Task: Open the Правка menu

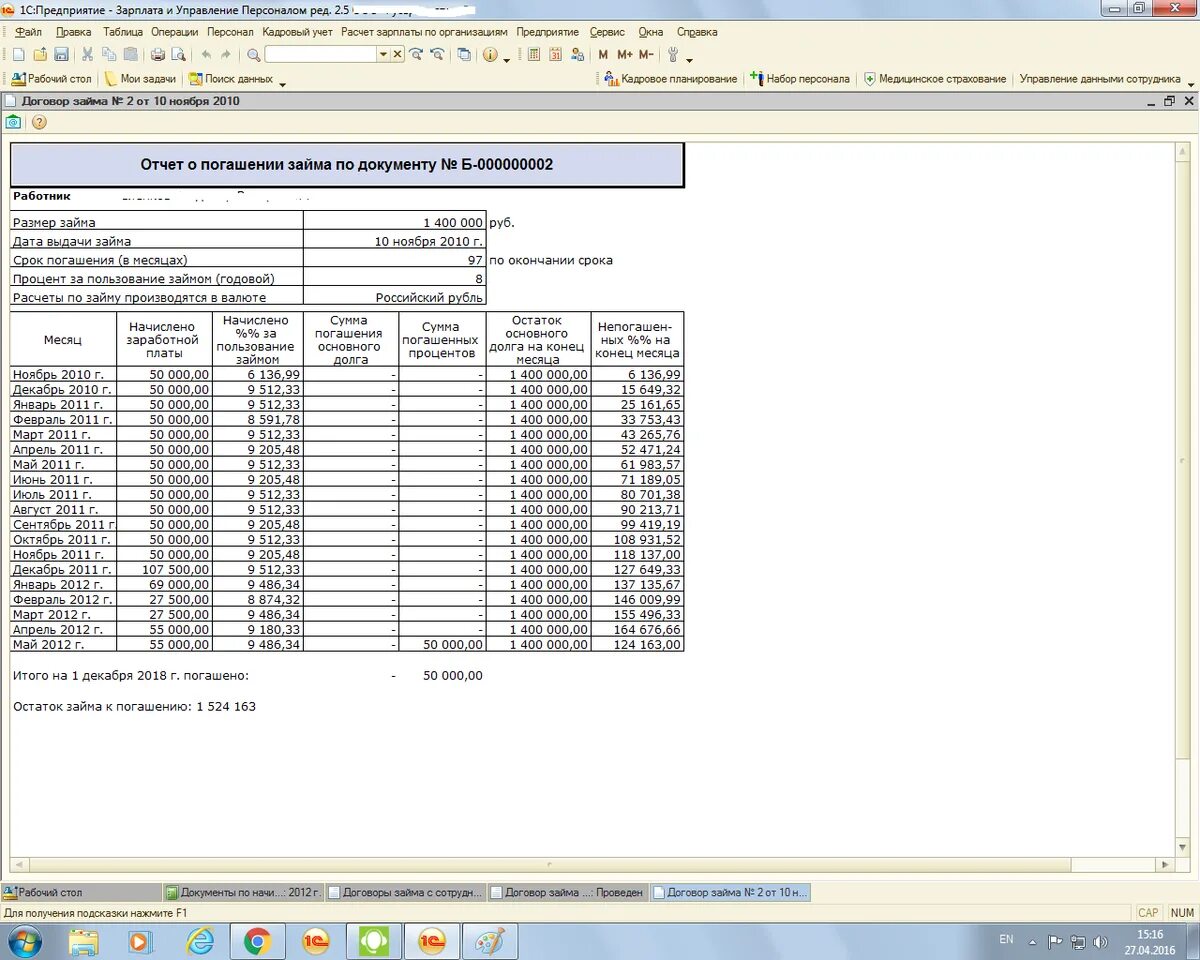Action: pyautogui.click(x=74, y=32)
